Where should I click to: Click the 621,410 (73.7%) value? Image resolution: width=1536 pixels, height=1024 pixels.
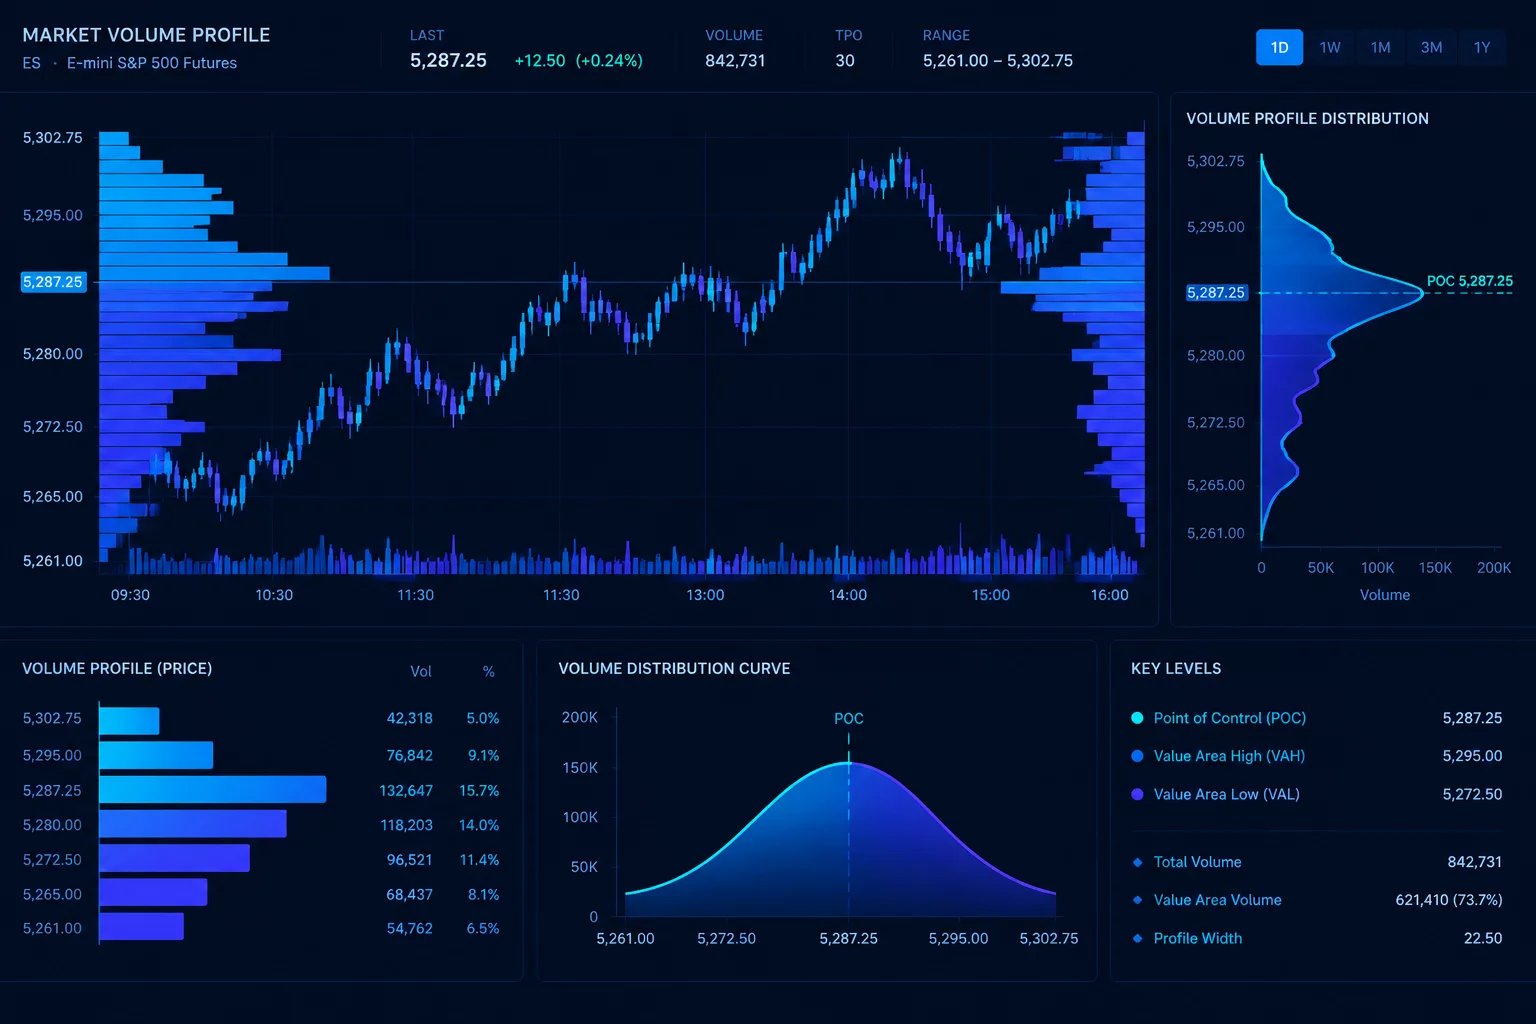pos(1449,900)
